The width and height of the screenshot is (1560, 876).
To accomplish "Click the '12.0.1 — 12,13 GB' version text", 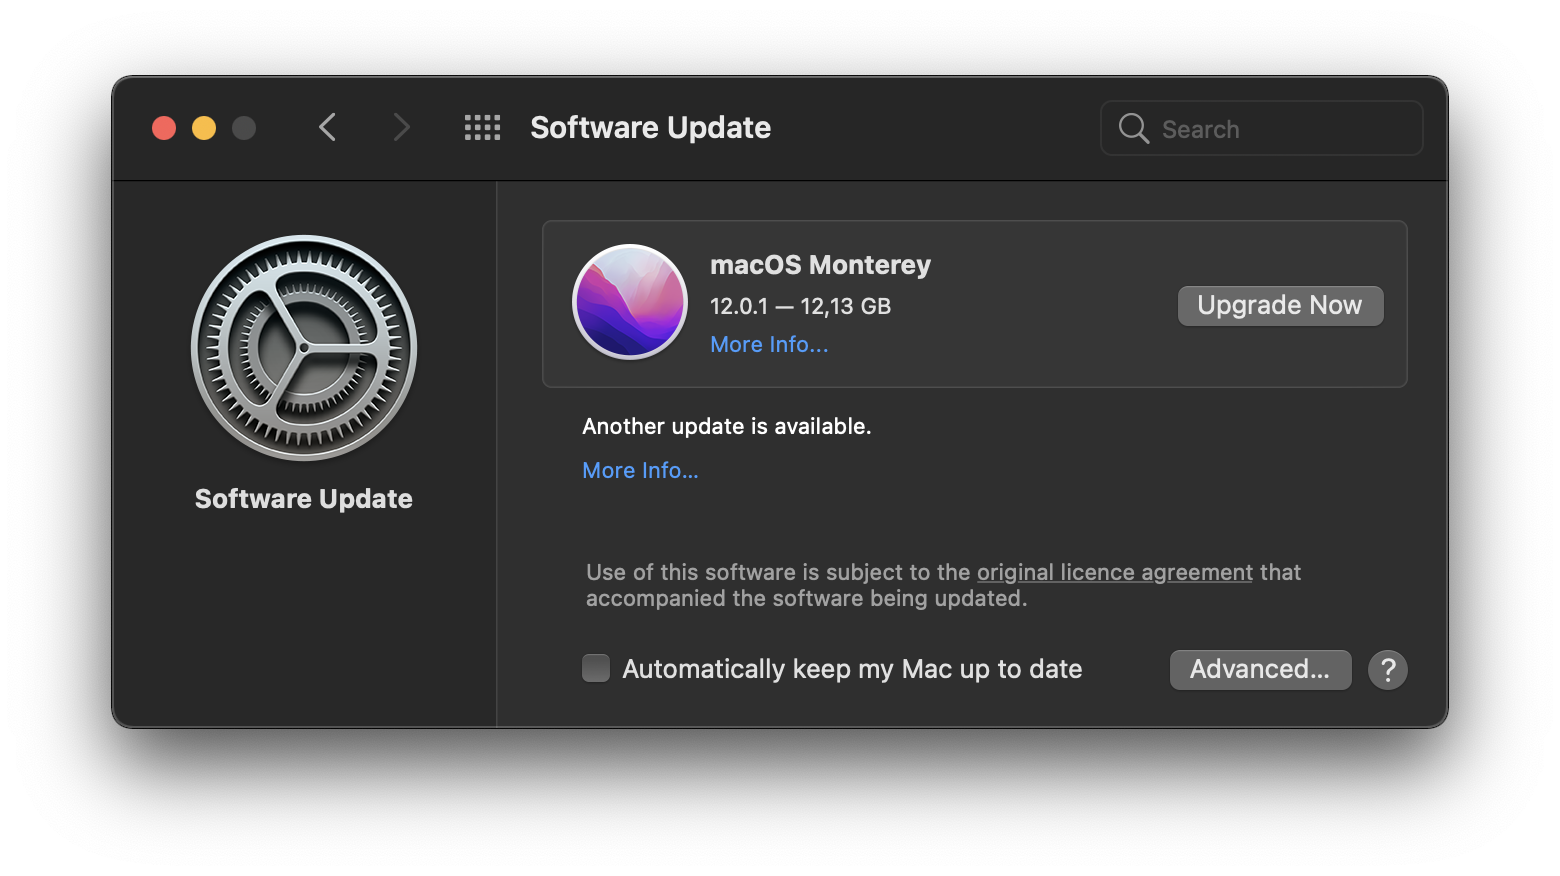I will (x=800, y=306).
